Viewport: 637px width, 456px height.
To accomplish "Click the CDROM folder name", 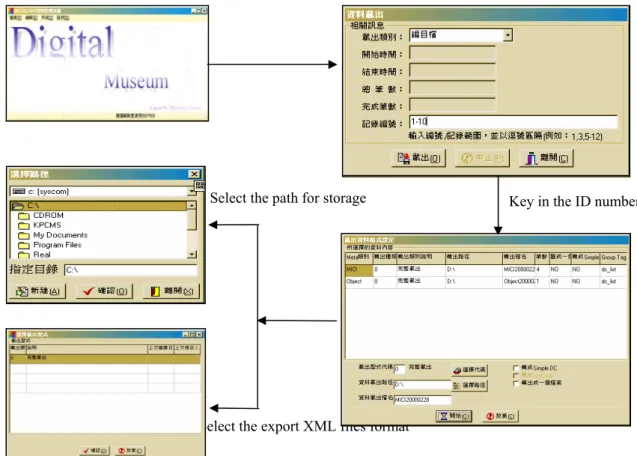I will click(48, 215).
